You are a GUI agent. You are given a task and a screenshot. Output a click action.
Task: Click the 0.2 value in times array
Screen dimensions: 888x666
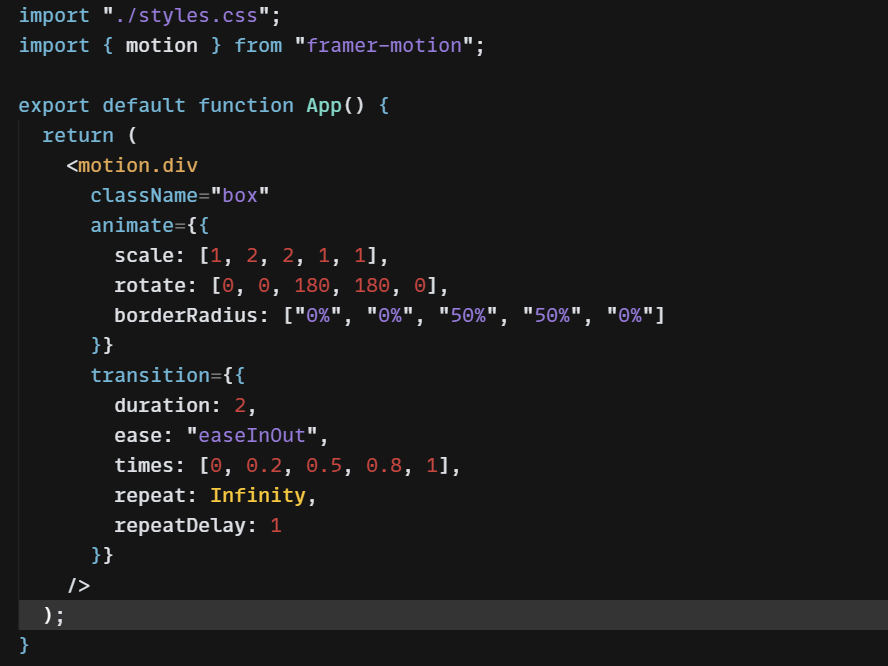[x=264, y=466]
